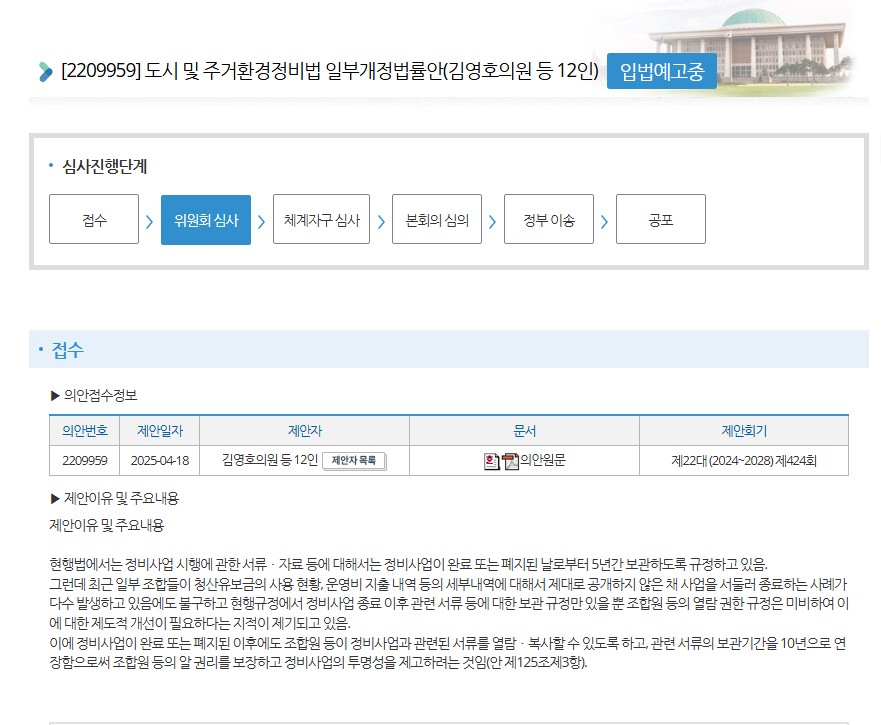Click the chevron after 체계자구 심사

click(379, 219)
